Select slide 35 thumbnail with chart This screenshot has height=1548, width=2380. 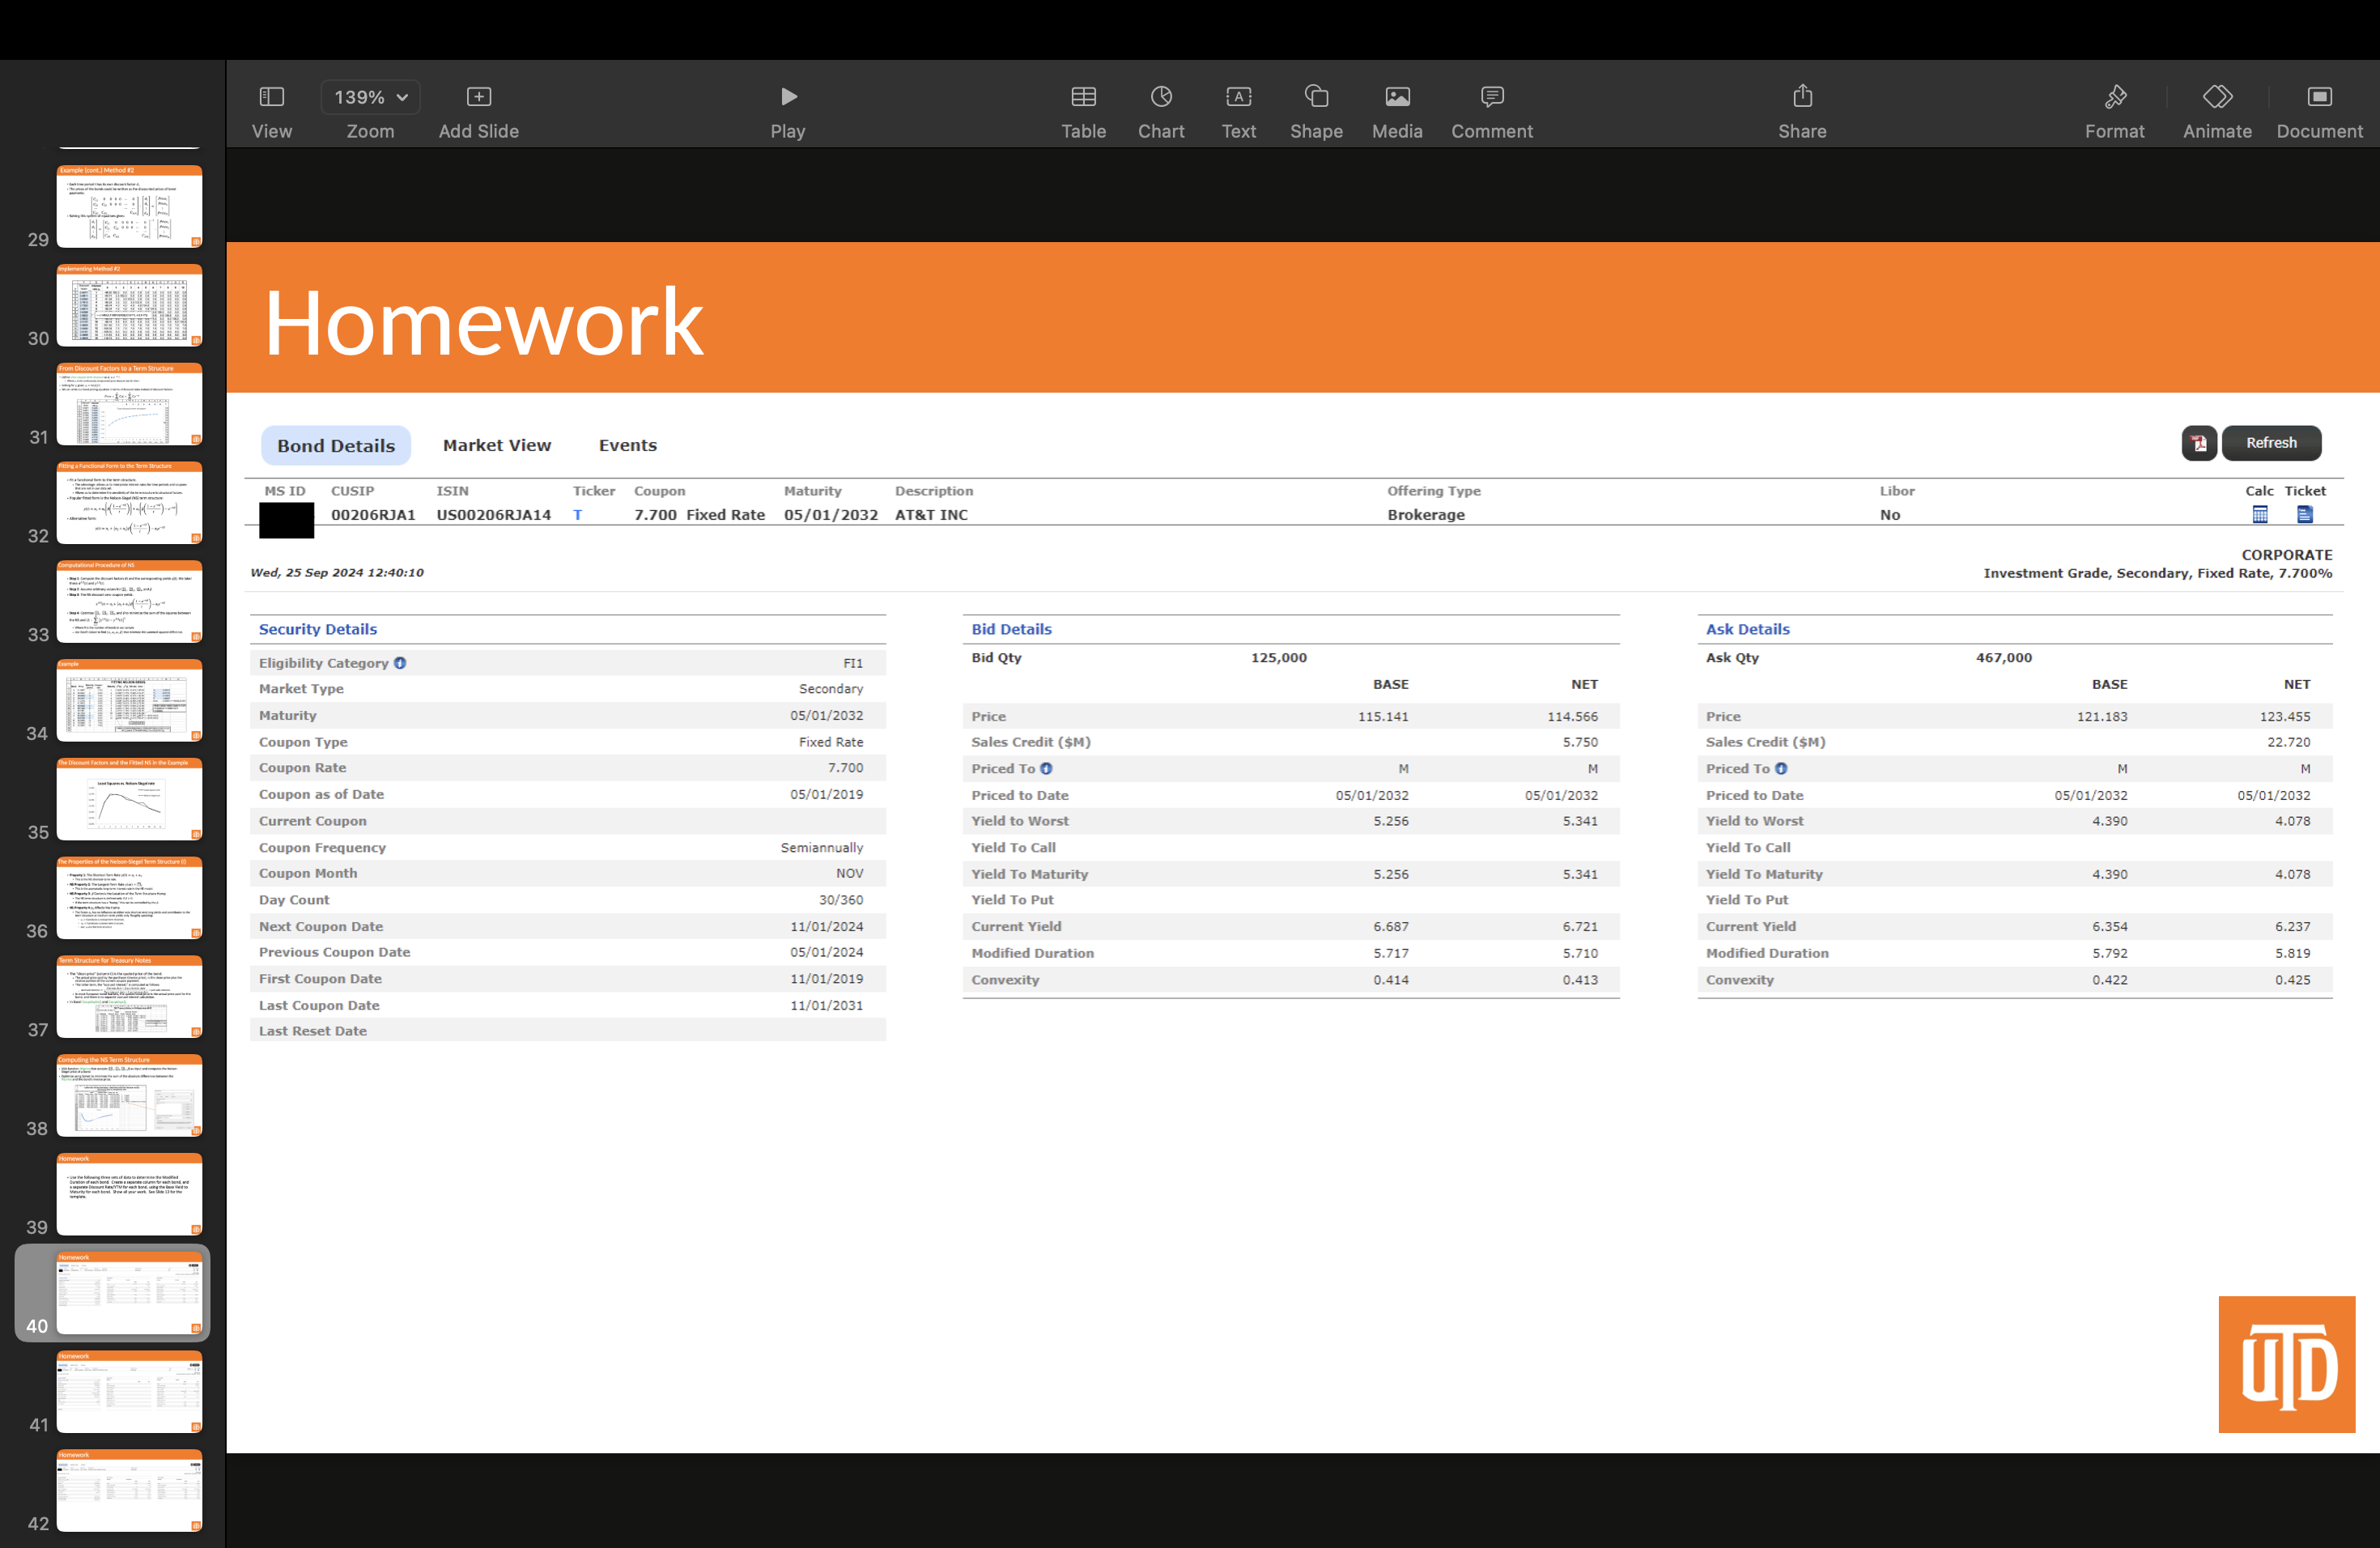click(129, 799)
